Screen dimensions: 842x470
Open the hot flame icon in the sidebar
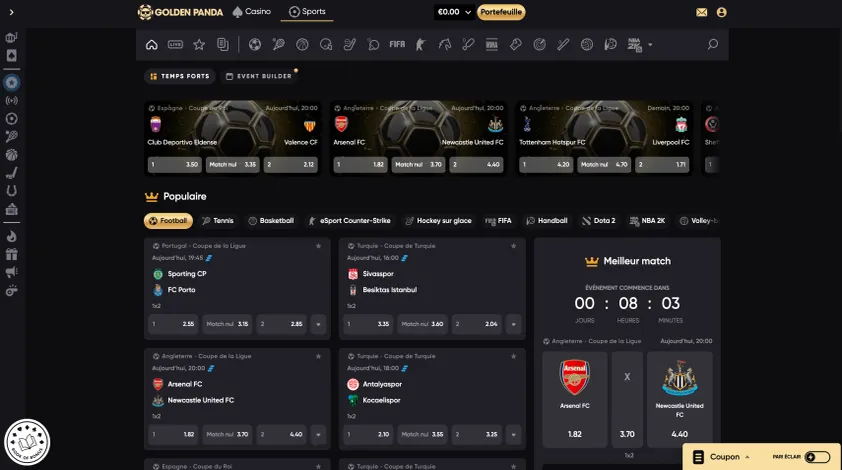pos(11,236)
